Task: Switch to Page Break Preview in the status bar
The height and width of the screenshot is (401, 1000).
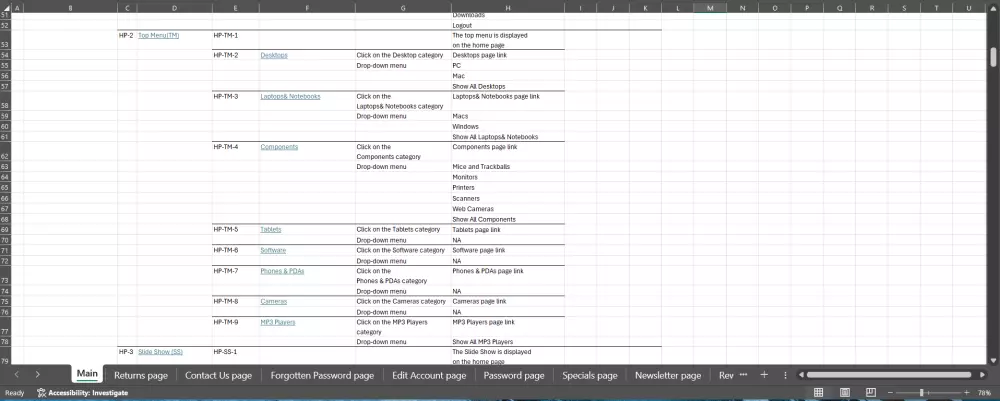Action: coord(871,393)
